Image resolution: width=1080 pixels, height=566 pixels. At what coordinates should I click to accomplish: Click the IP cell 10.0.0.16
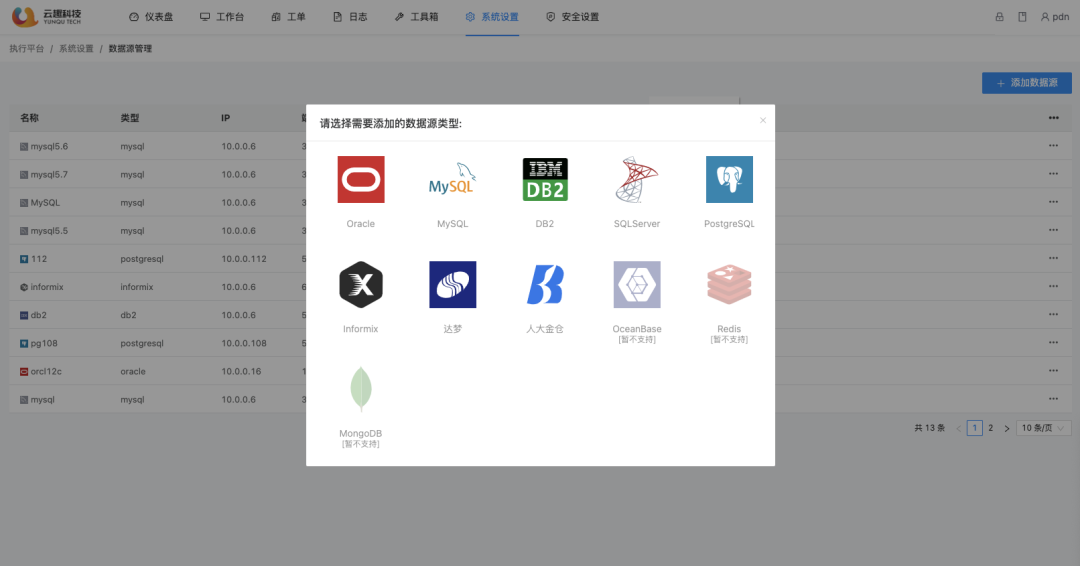(241, 372)
